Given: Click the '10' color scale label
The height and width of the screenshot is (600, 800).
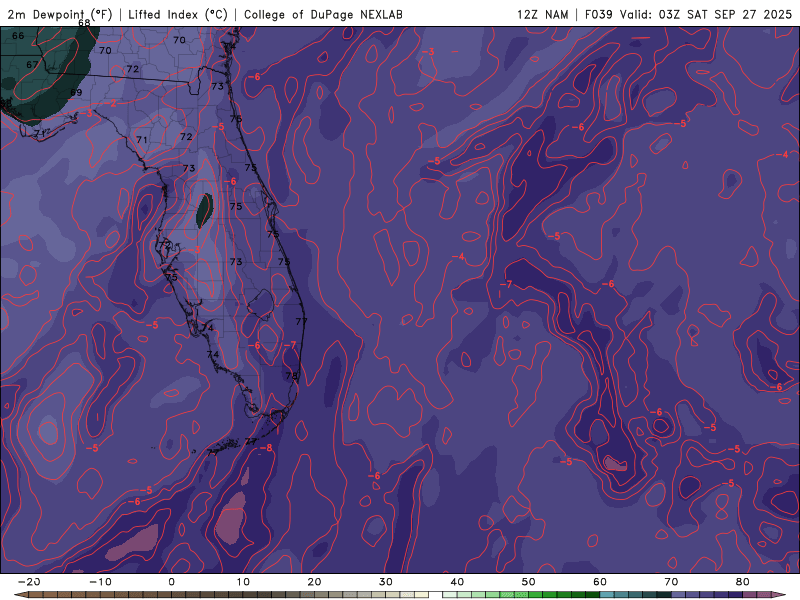Looking at the screenshot, I should tap(243, 582).
